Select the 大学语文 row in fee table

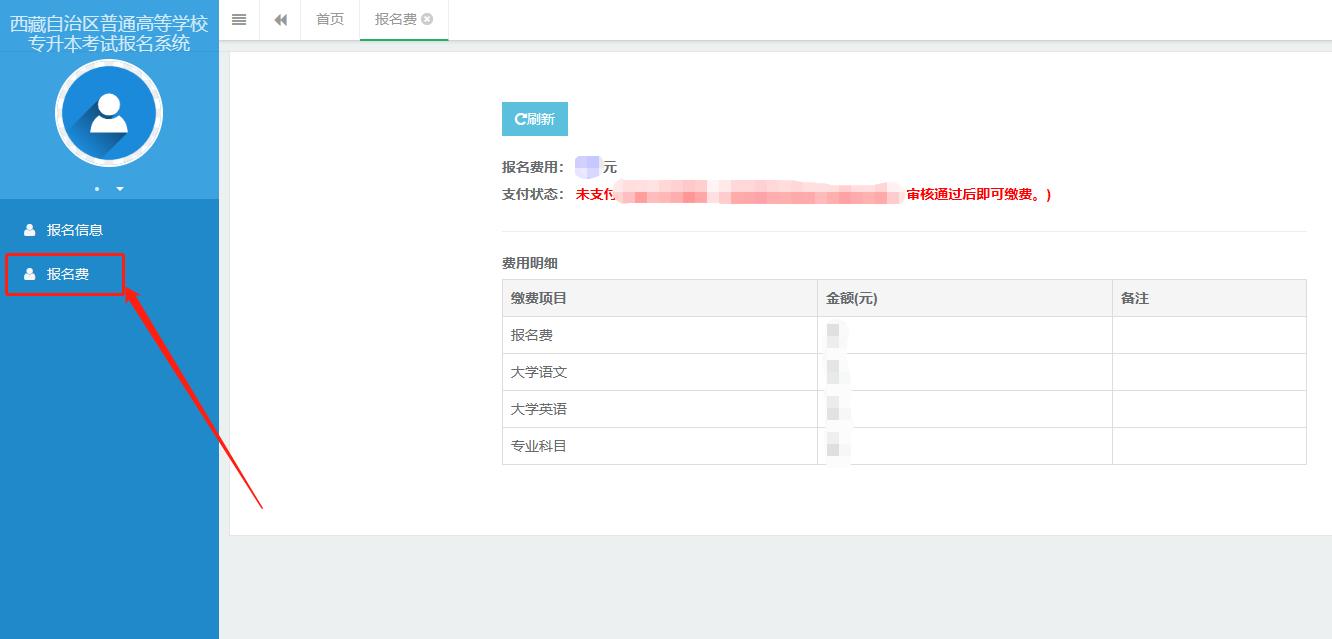539,372
